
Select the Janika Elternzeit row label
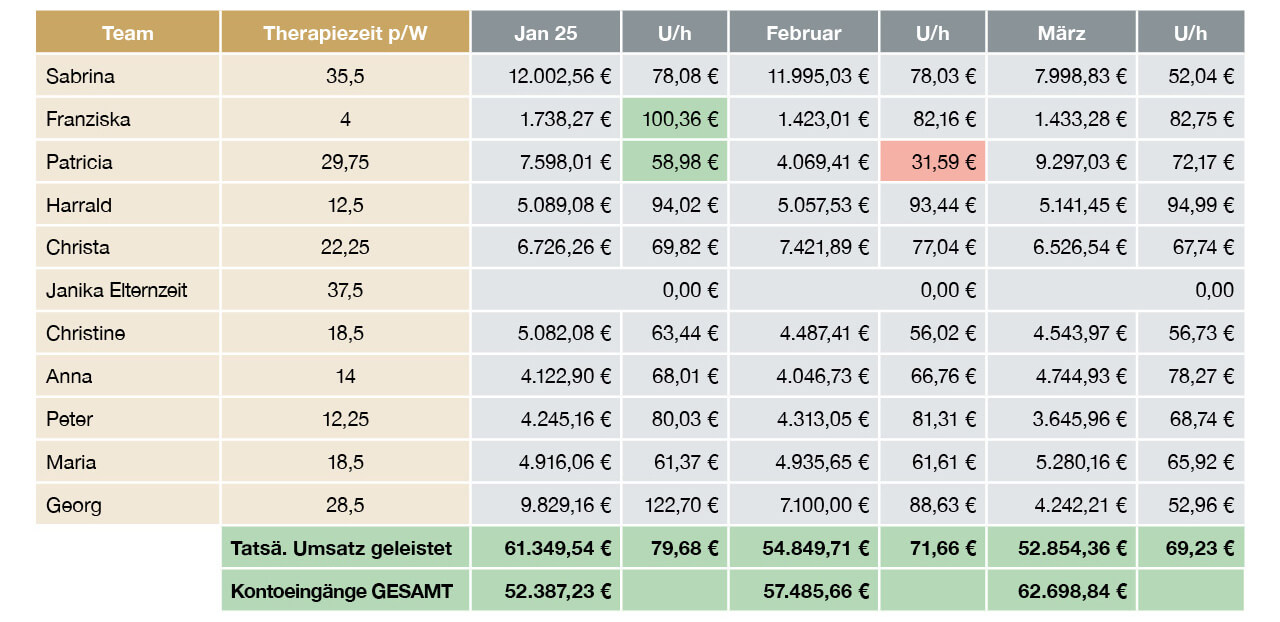pos(128,291)
